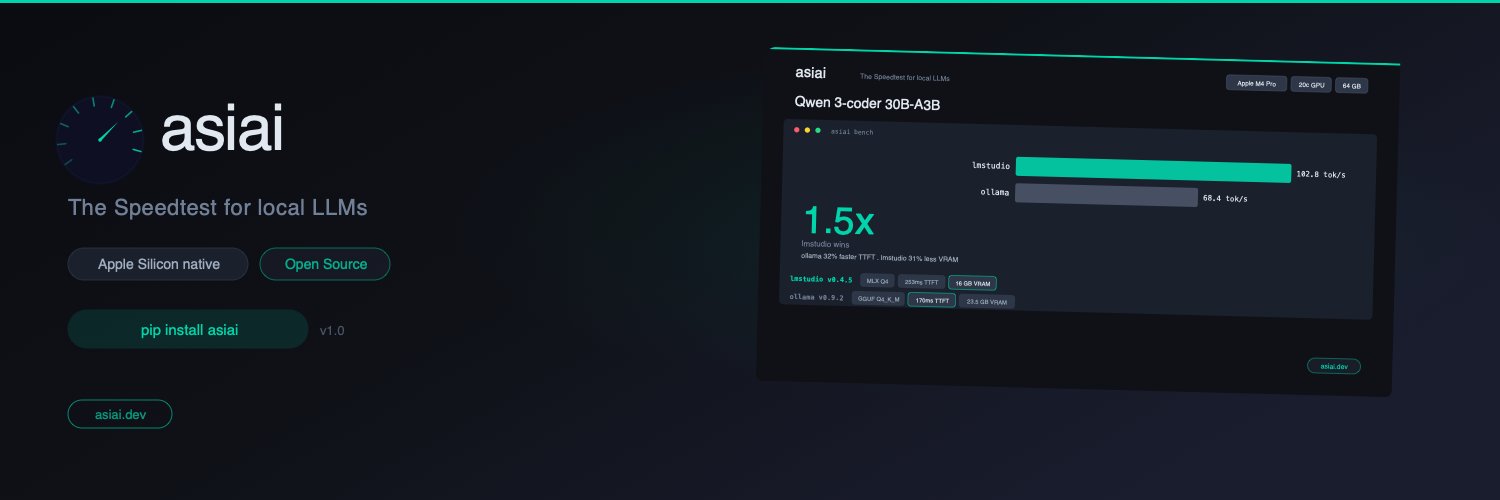Click the 170ms TTFT tag

coord(931,299)
